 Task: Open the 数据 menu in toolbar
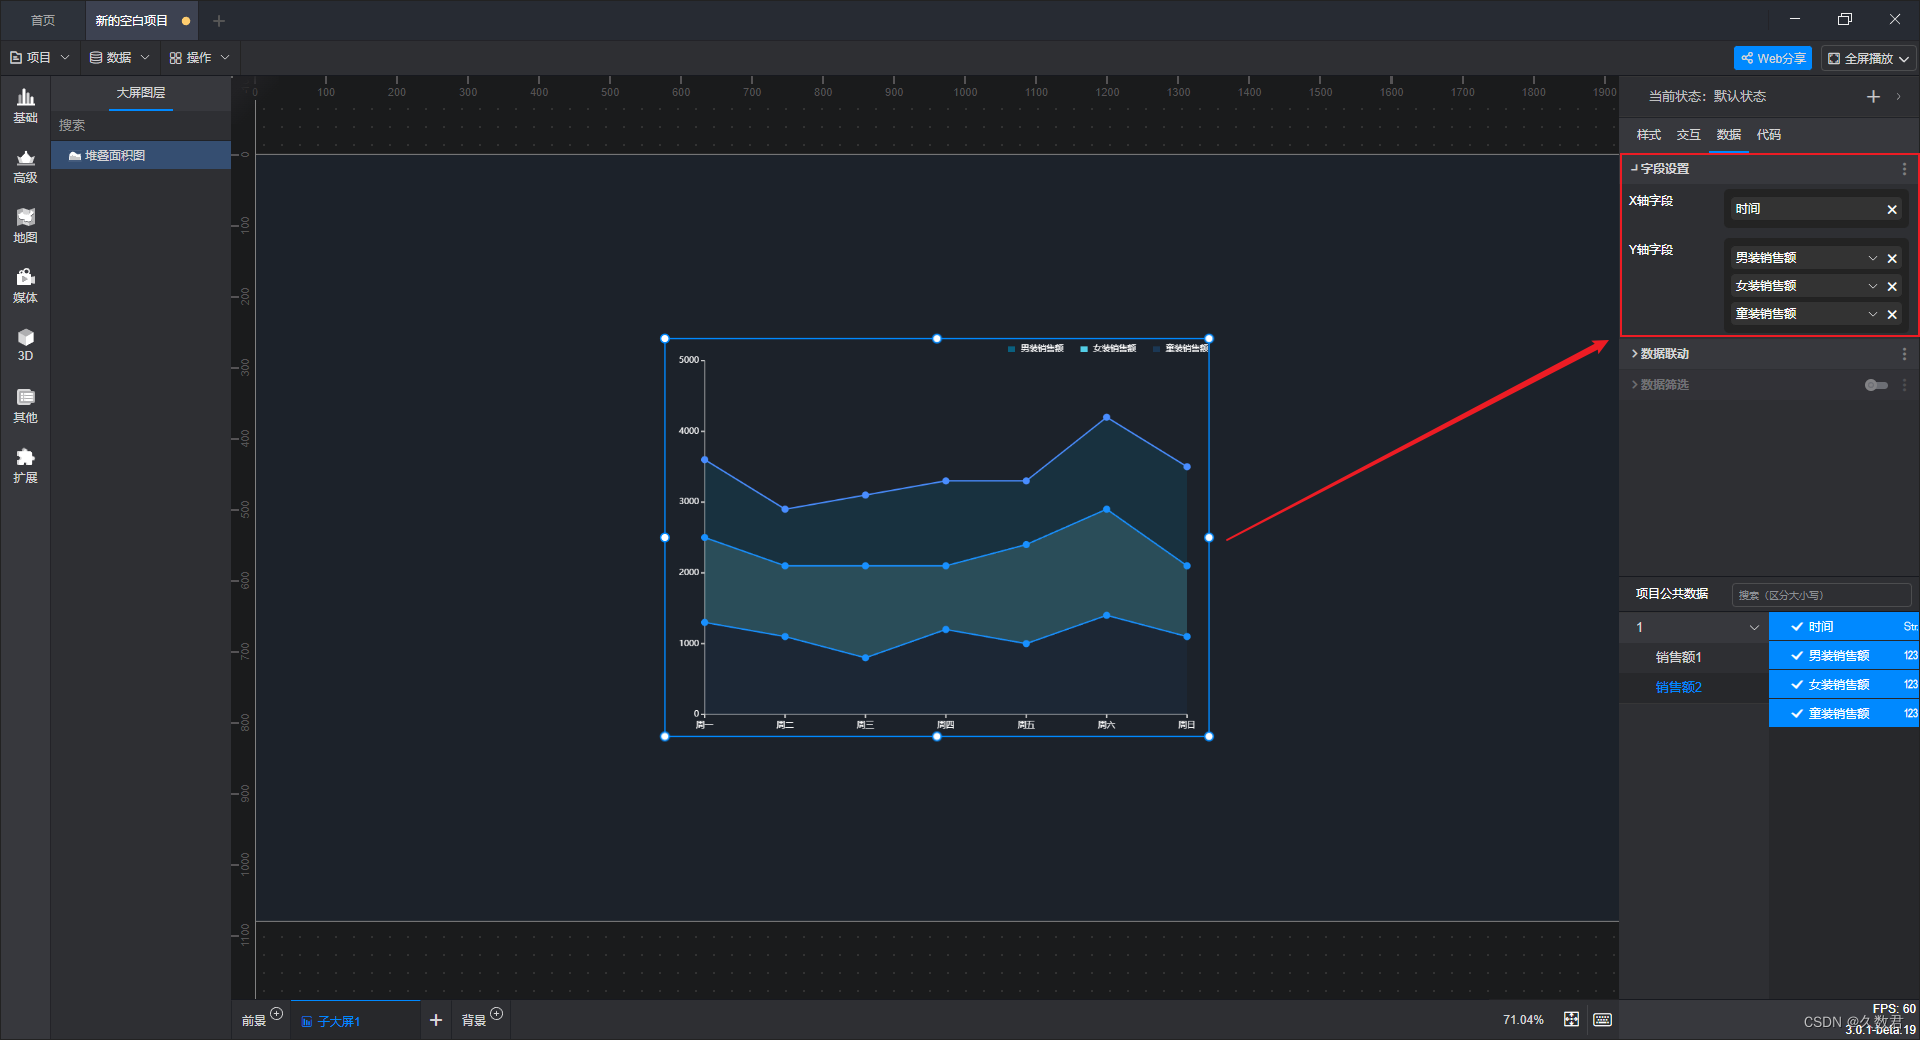coord(119,58)
